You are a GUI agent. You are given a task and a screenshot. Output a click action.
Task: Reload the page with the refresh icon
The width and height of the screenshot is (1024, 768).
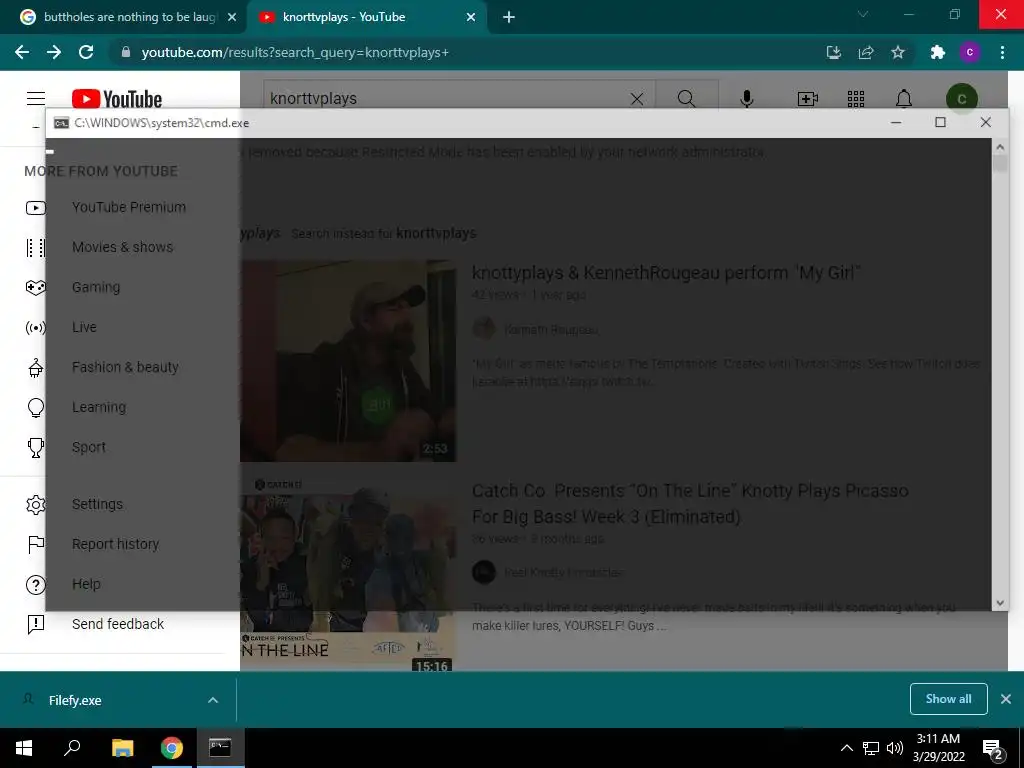86,52
